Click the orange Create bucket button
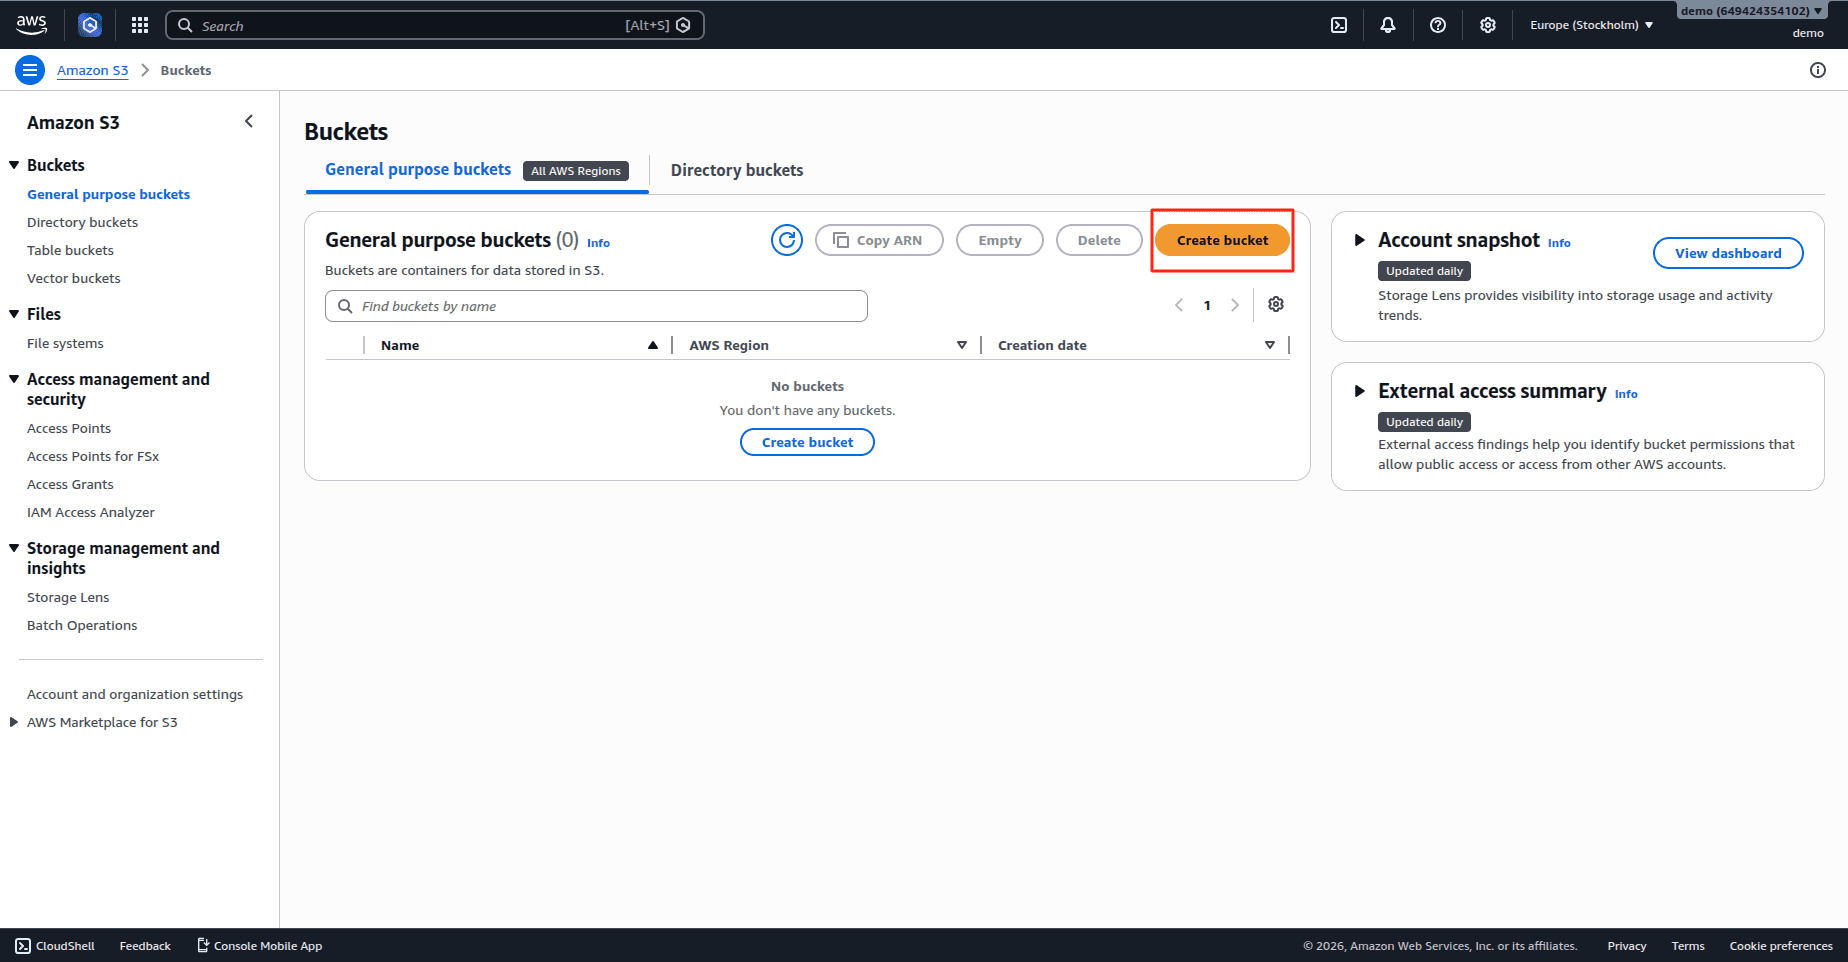Screen dimensions: 1848x962 coord(1222,240)
